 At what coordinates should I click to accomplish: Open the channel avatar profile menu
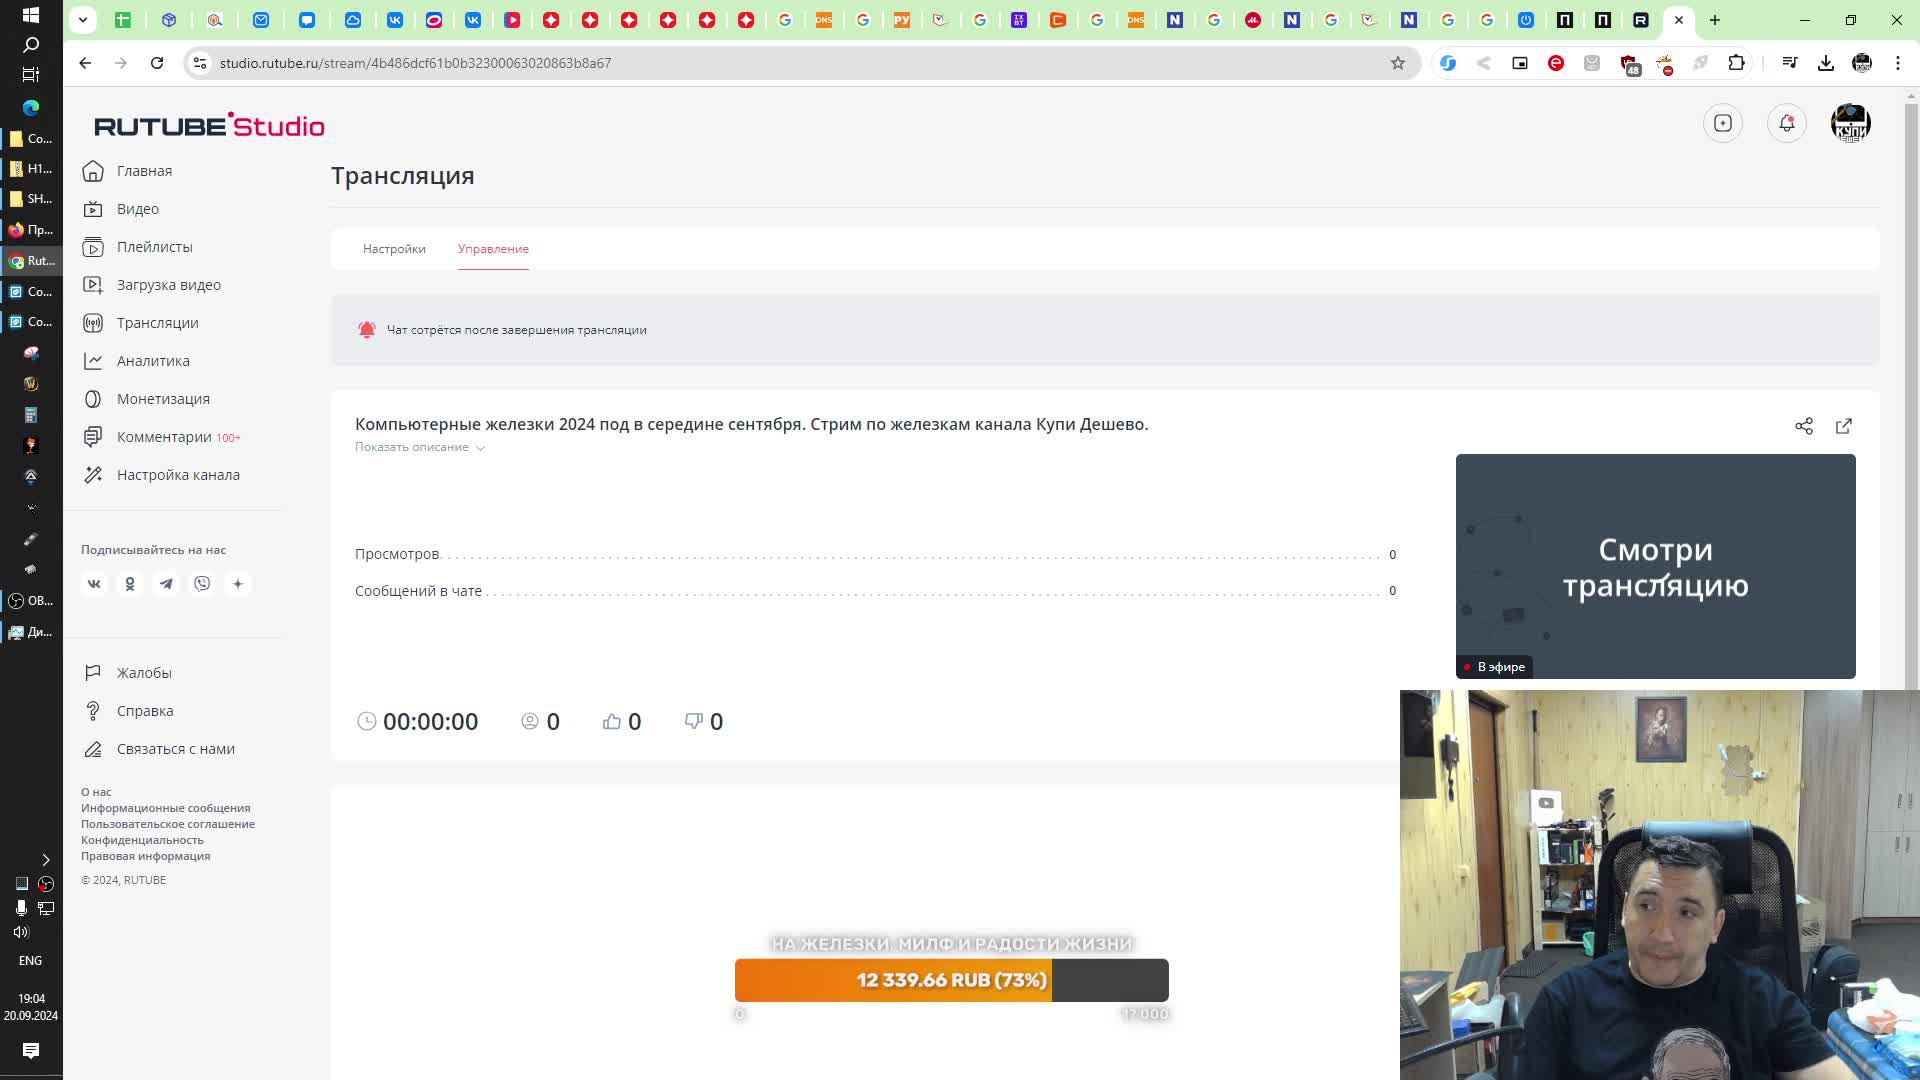click(1849, 123)
